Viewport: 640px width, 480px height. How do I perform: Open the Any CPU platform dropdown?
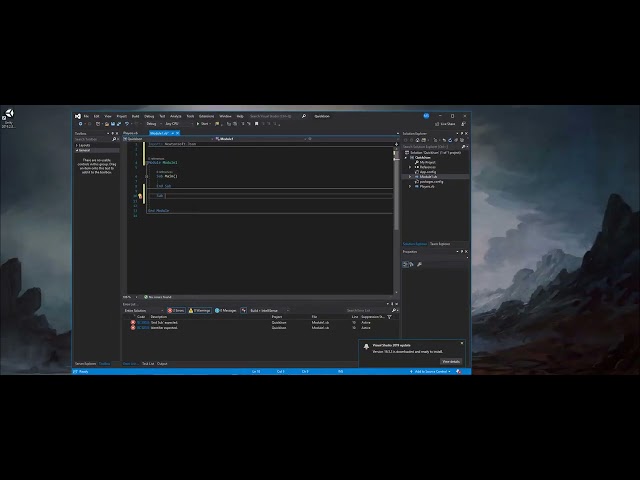pos(178,124)
